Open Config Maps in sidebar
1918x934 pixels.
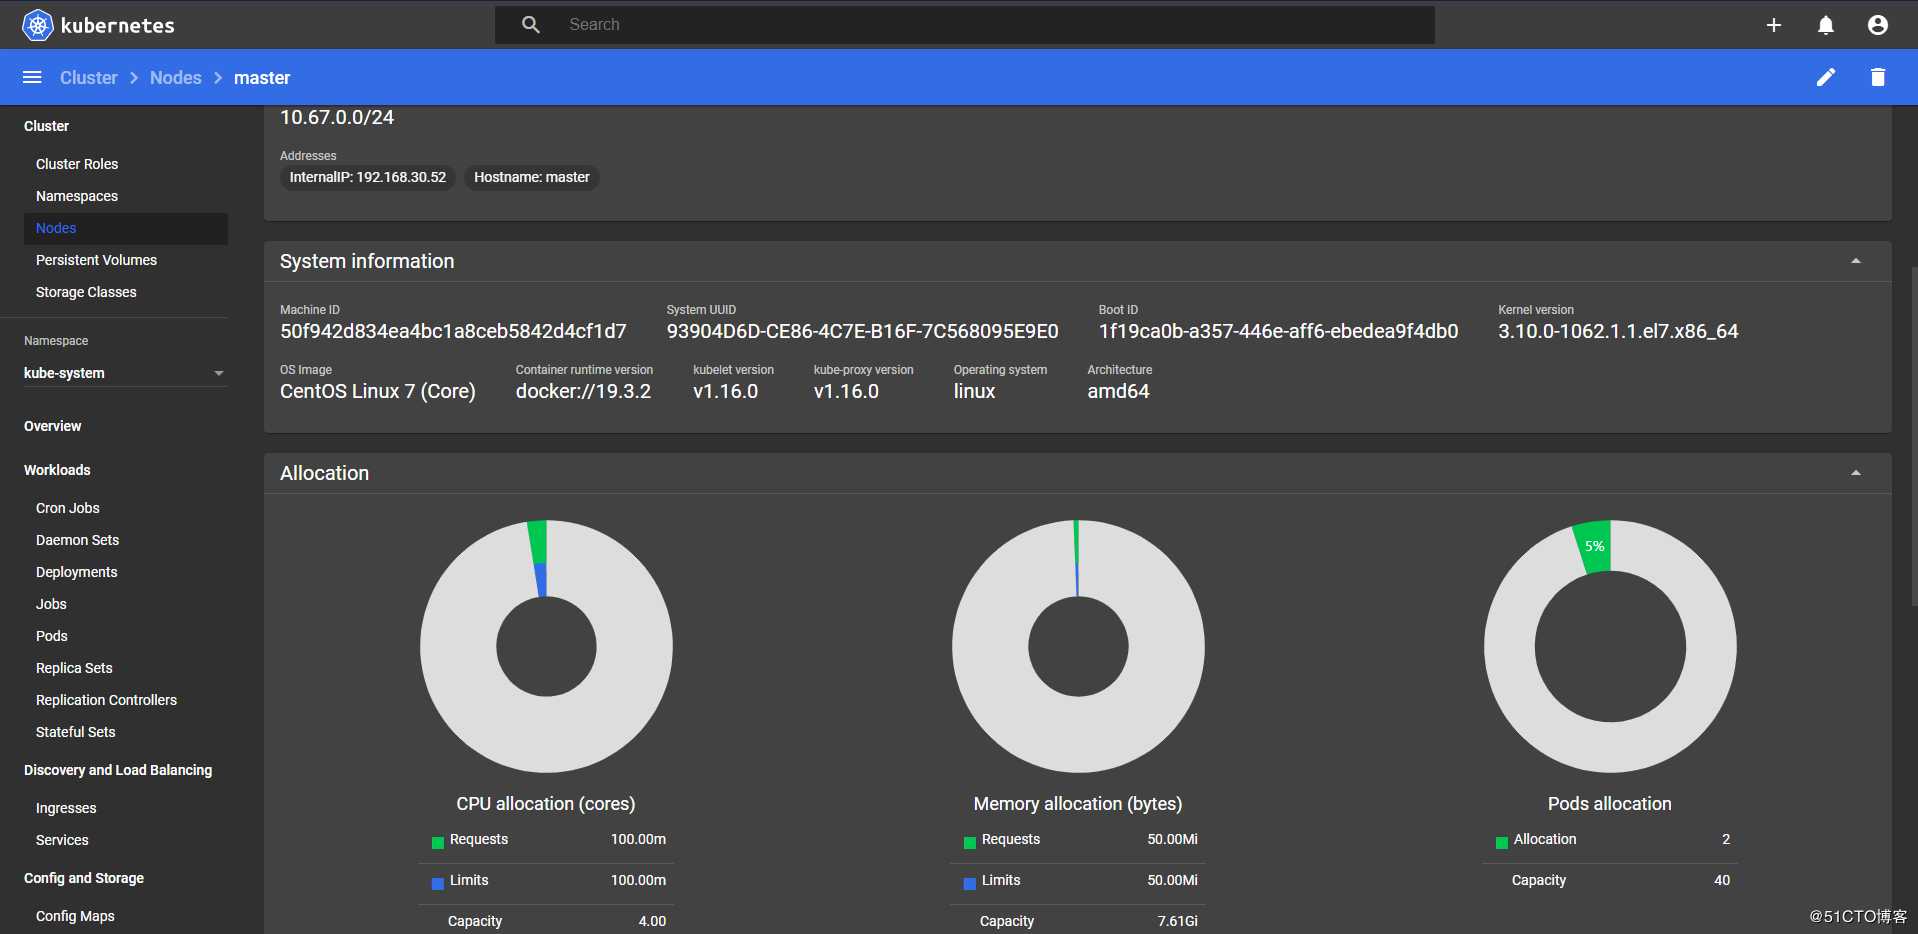[x=75, y=916]
